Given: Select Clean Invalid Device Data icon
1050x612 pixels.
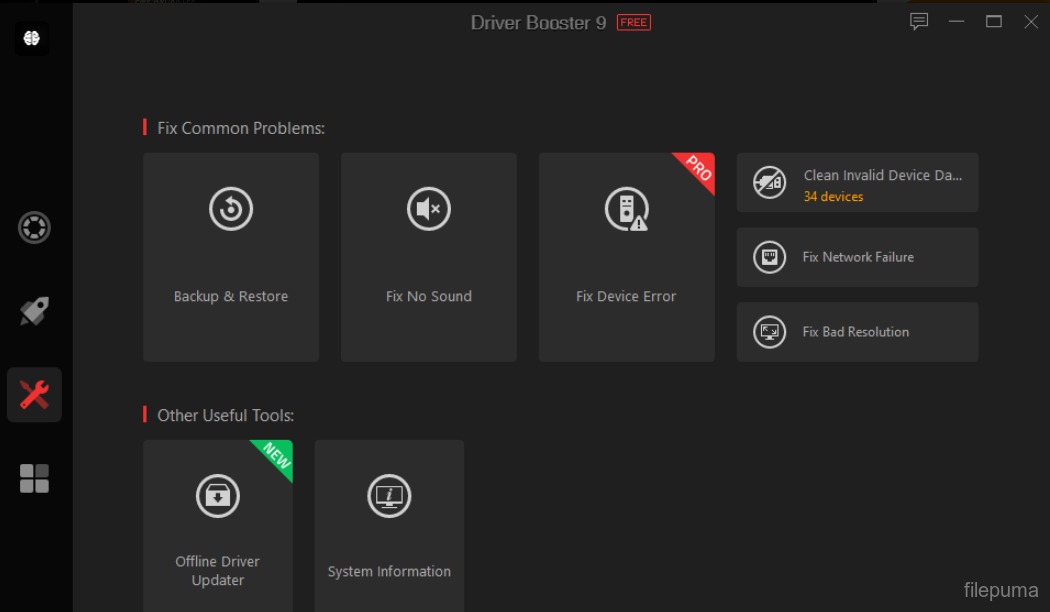Looking at the screenshot, I should click(769, 183).
